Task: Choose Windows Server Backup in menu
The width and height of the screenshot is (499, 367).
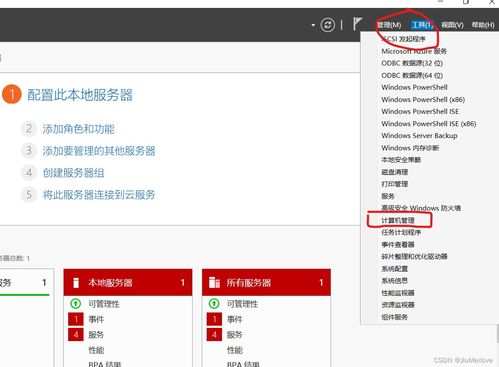Action: pos(419,136)
